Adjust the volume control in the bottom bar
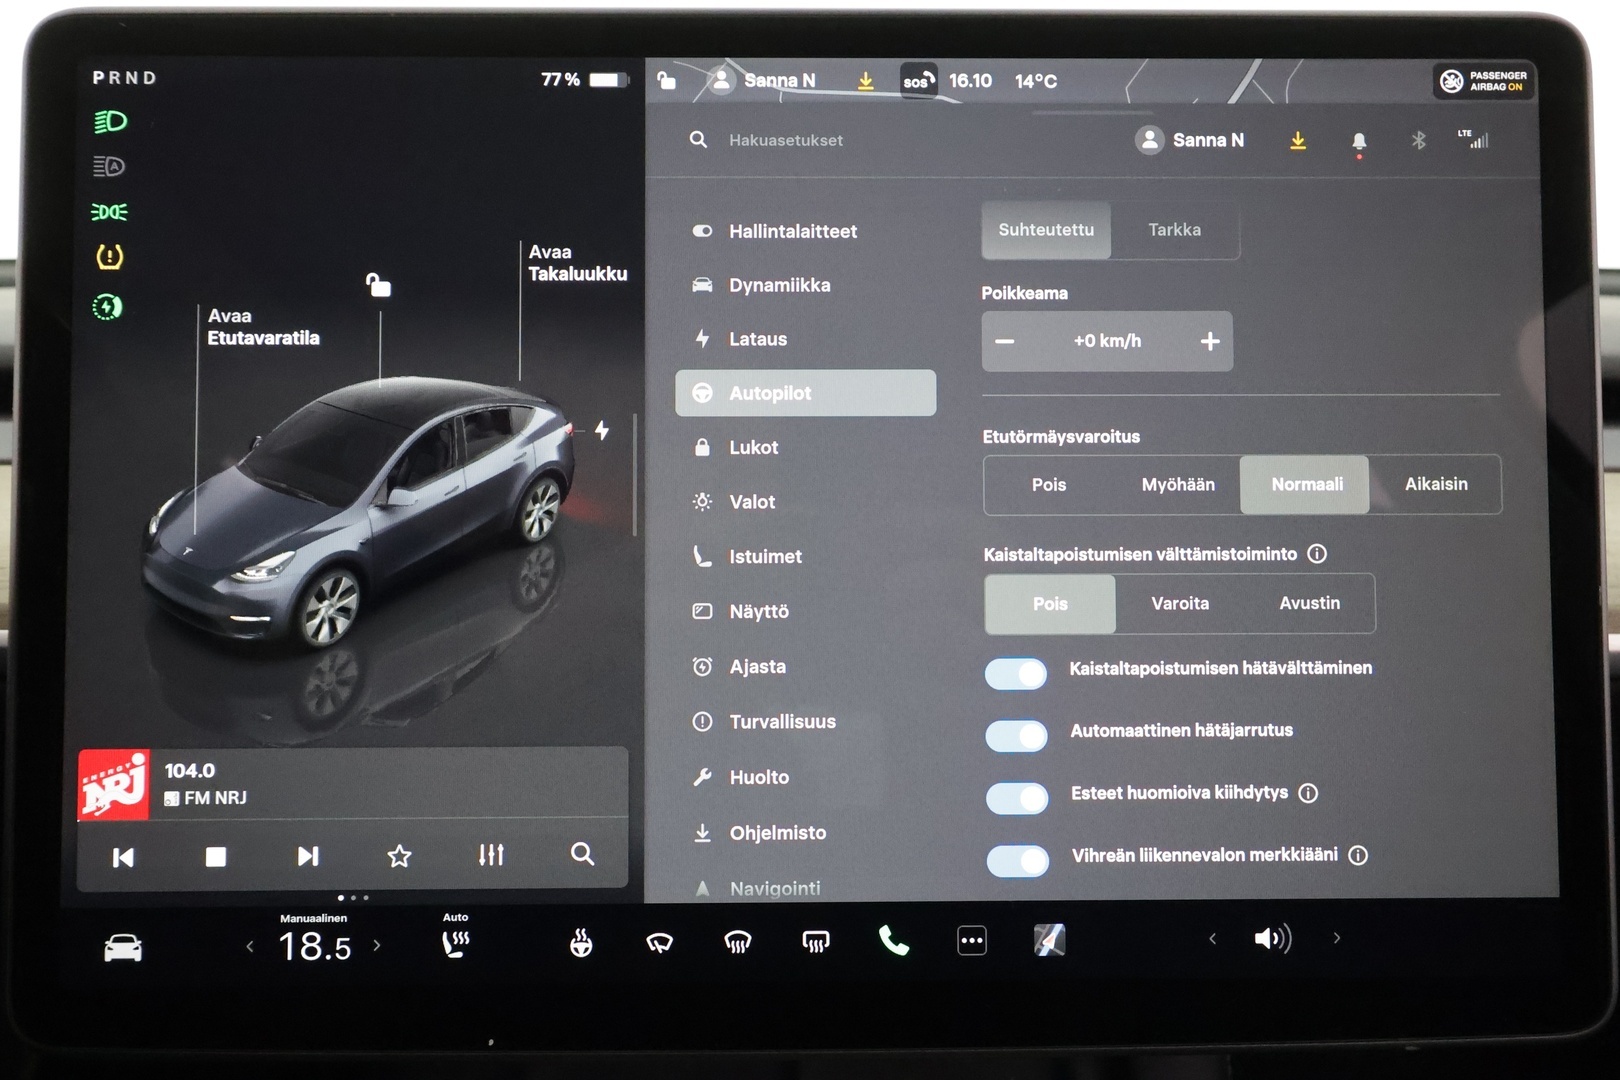The image size is (1620, 1080). click(x=1271, y=940)
